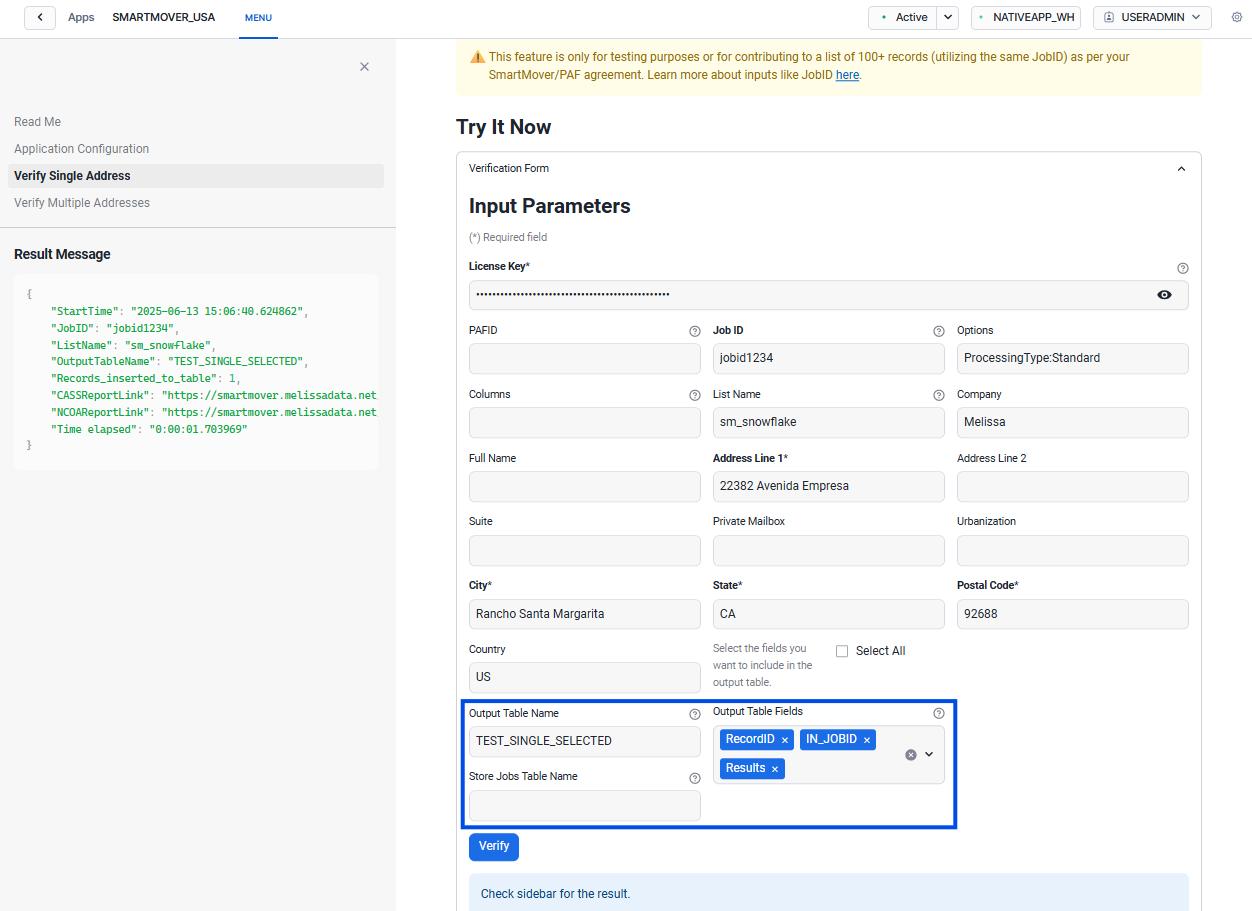Viewport: 1252px width, 911px height.
Task: Open the Read Me page
Action: (38, 122)
